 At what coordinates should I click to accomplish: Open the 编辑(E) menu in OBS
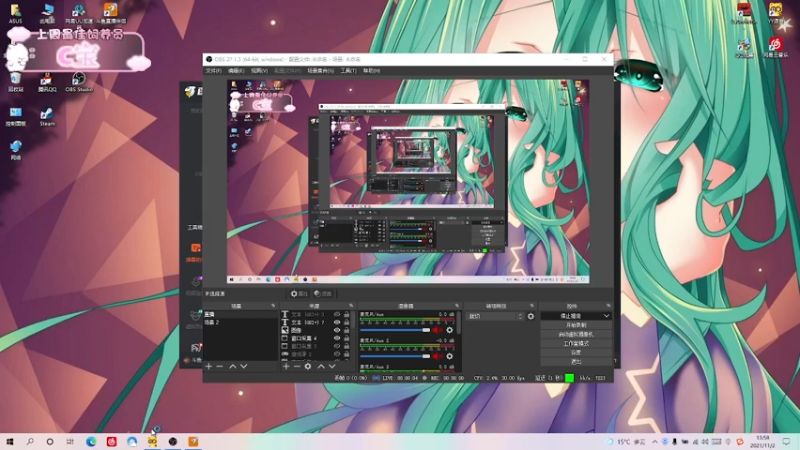point(236,71)
